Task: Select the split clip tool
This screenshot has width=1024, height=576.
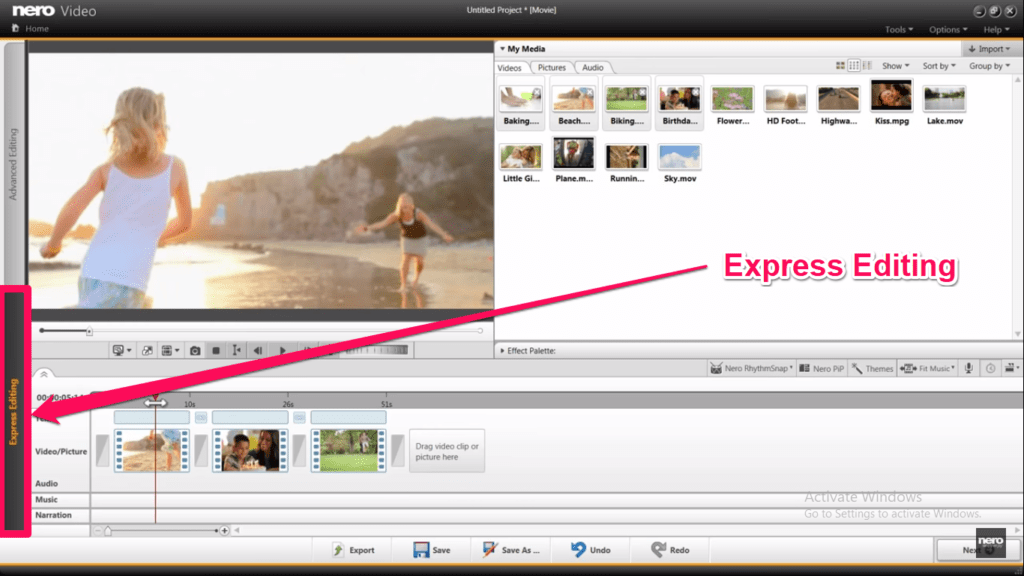Action: coord(235,350)
